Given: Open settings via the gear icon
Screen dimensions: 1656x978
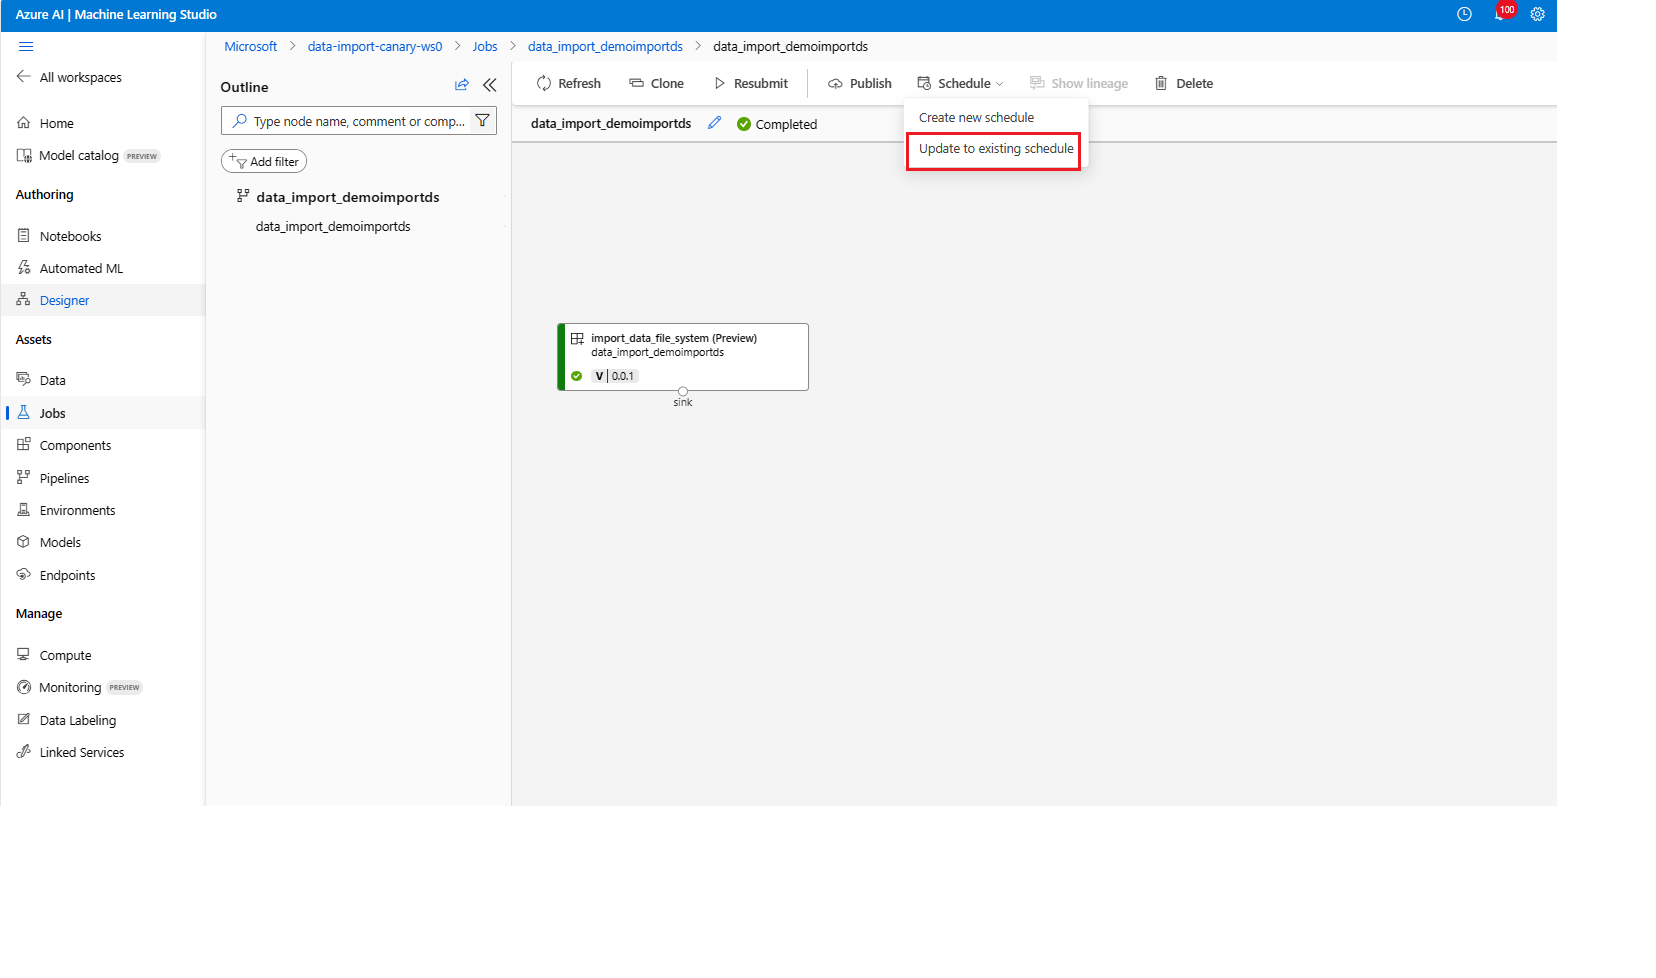Looking at the screenshot, I should click(x=1537, y=14).
